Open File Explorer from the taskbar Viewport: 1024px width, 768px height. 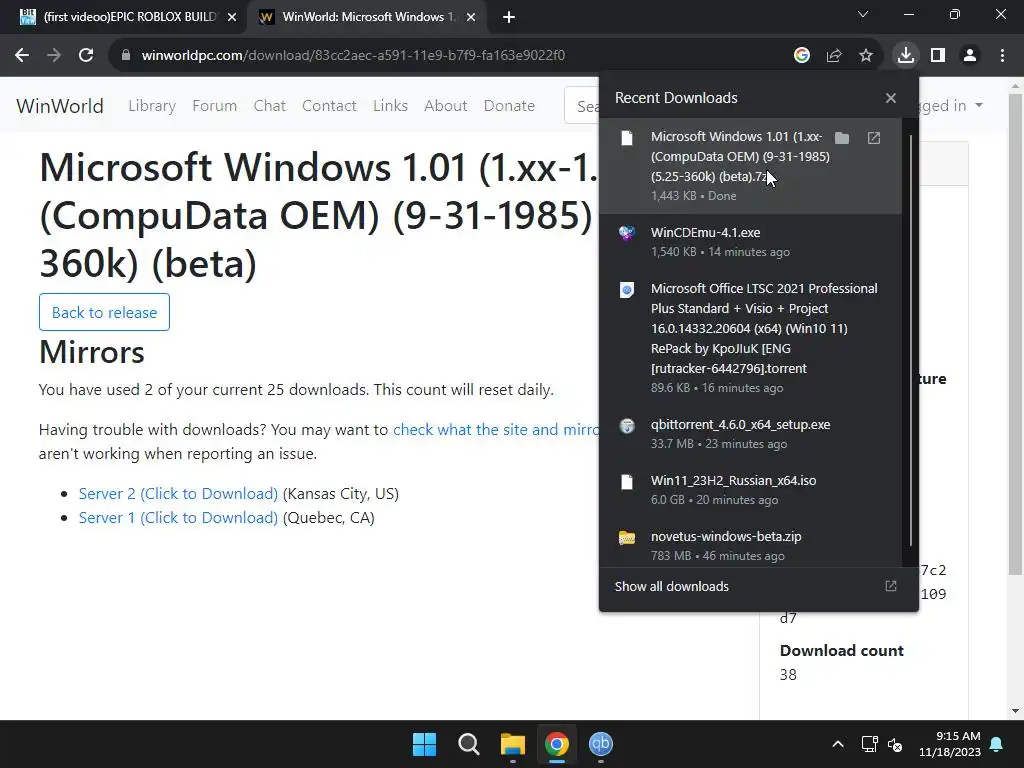click(513, 744)
